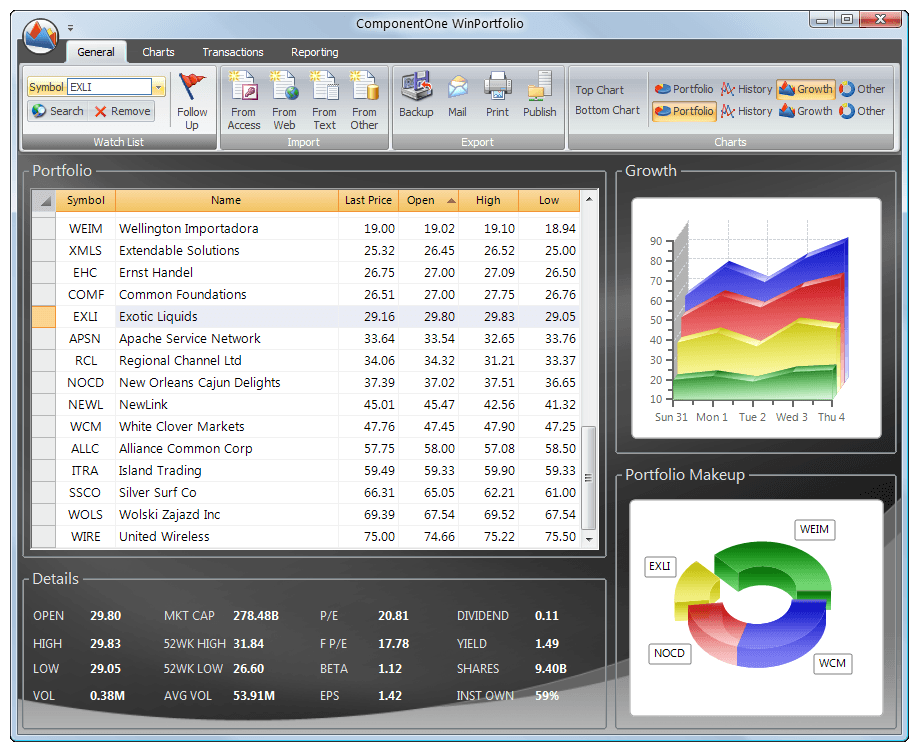Import From Access
Image resolution: width=919 pixels, height=752 pixels.
pyautogui.click(x=244, y=101)
